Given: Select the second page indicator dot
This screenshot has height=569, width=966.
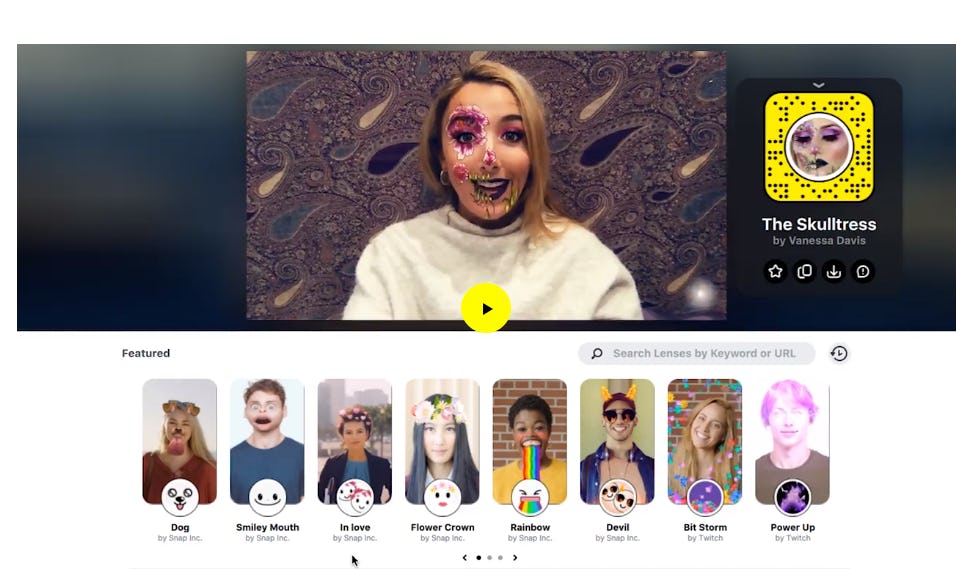Looking at the screenshot, I should [x=490, y=557].
